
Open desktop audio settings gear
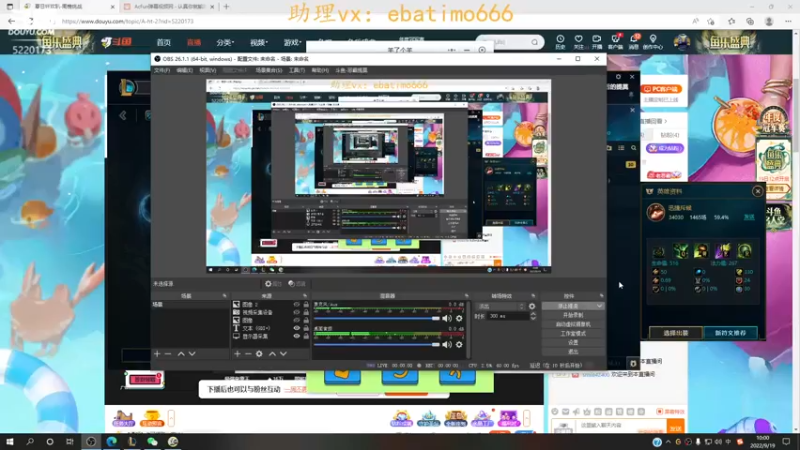[x=459, y=345]
